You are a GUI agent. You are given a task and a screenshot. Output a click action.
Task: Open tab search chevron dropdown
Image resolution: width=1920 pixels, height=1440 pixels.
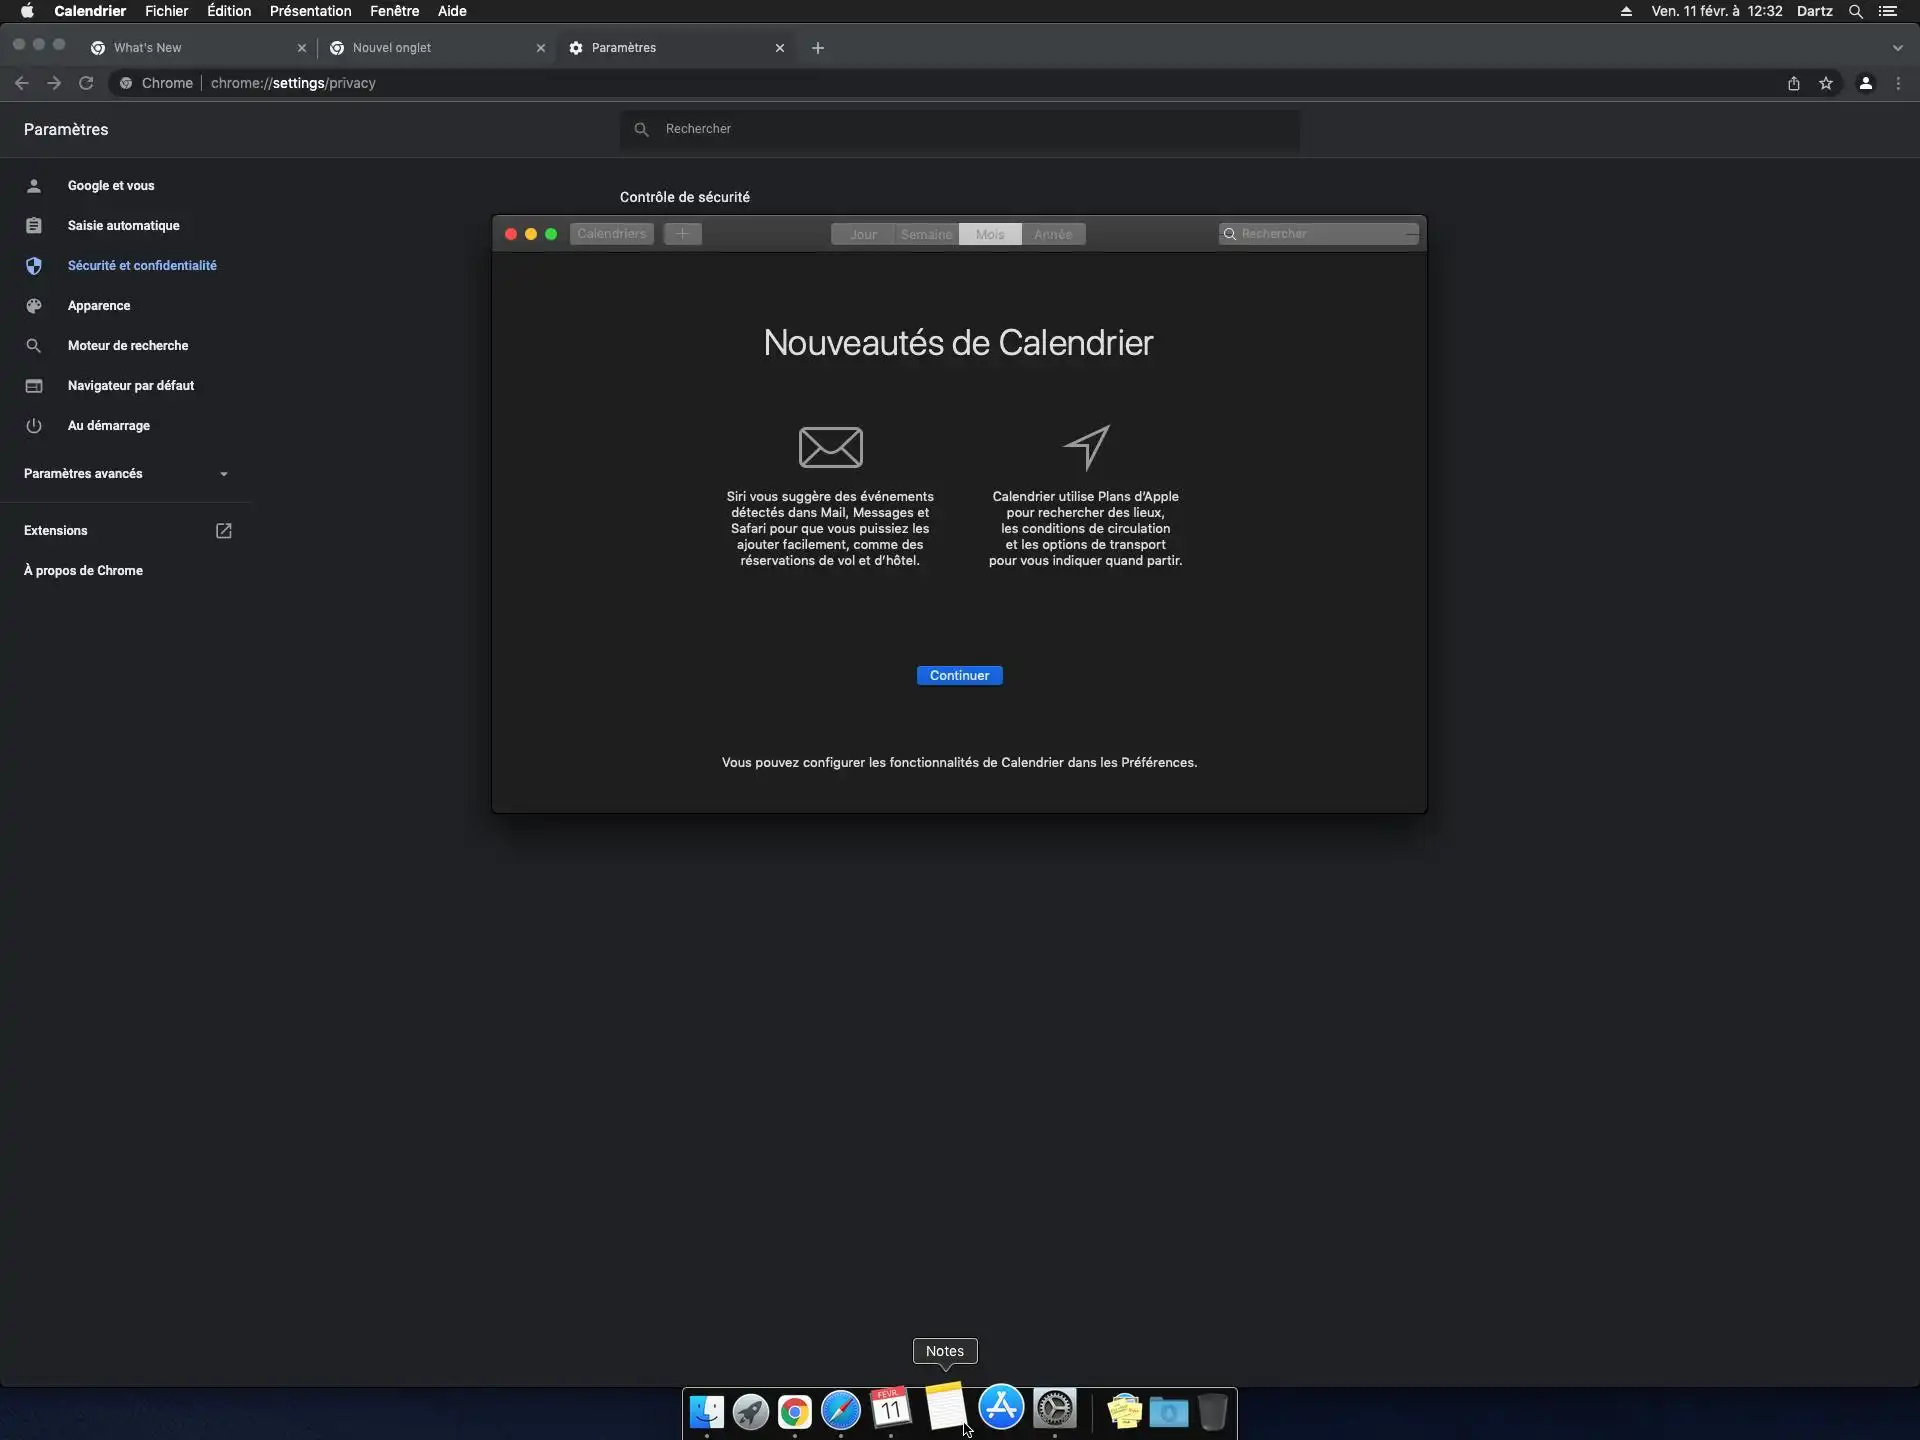pyautogui.click(x=1897, y=48)
